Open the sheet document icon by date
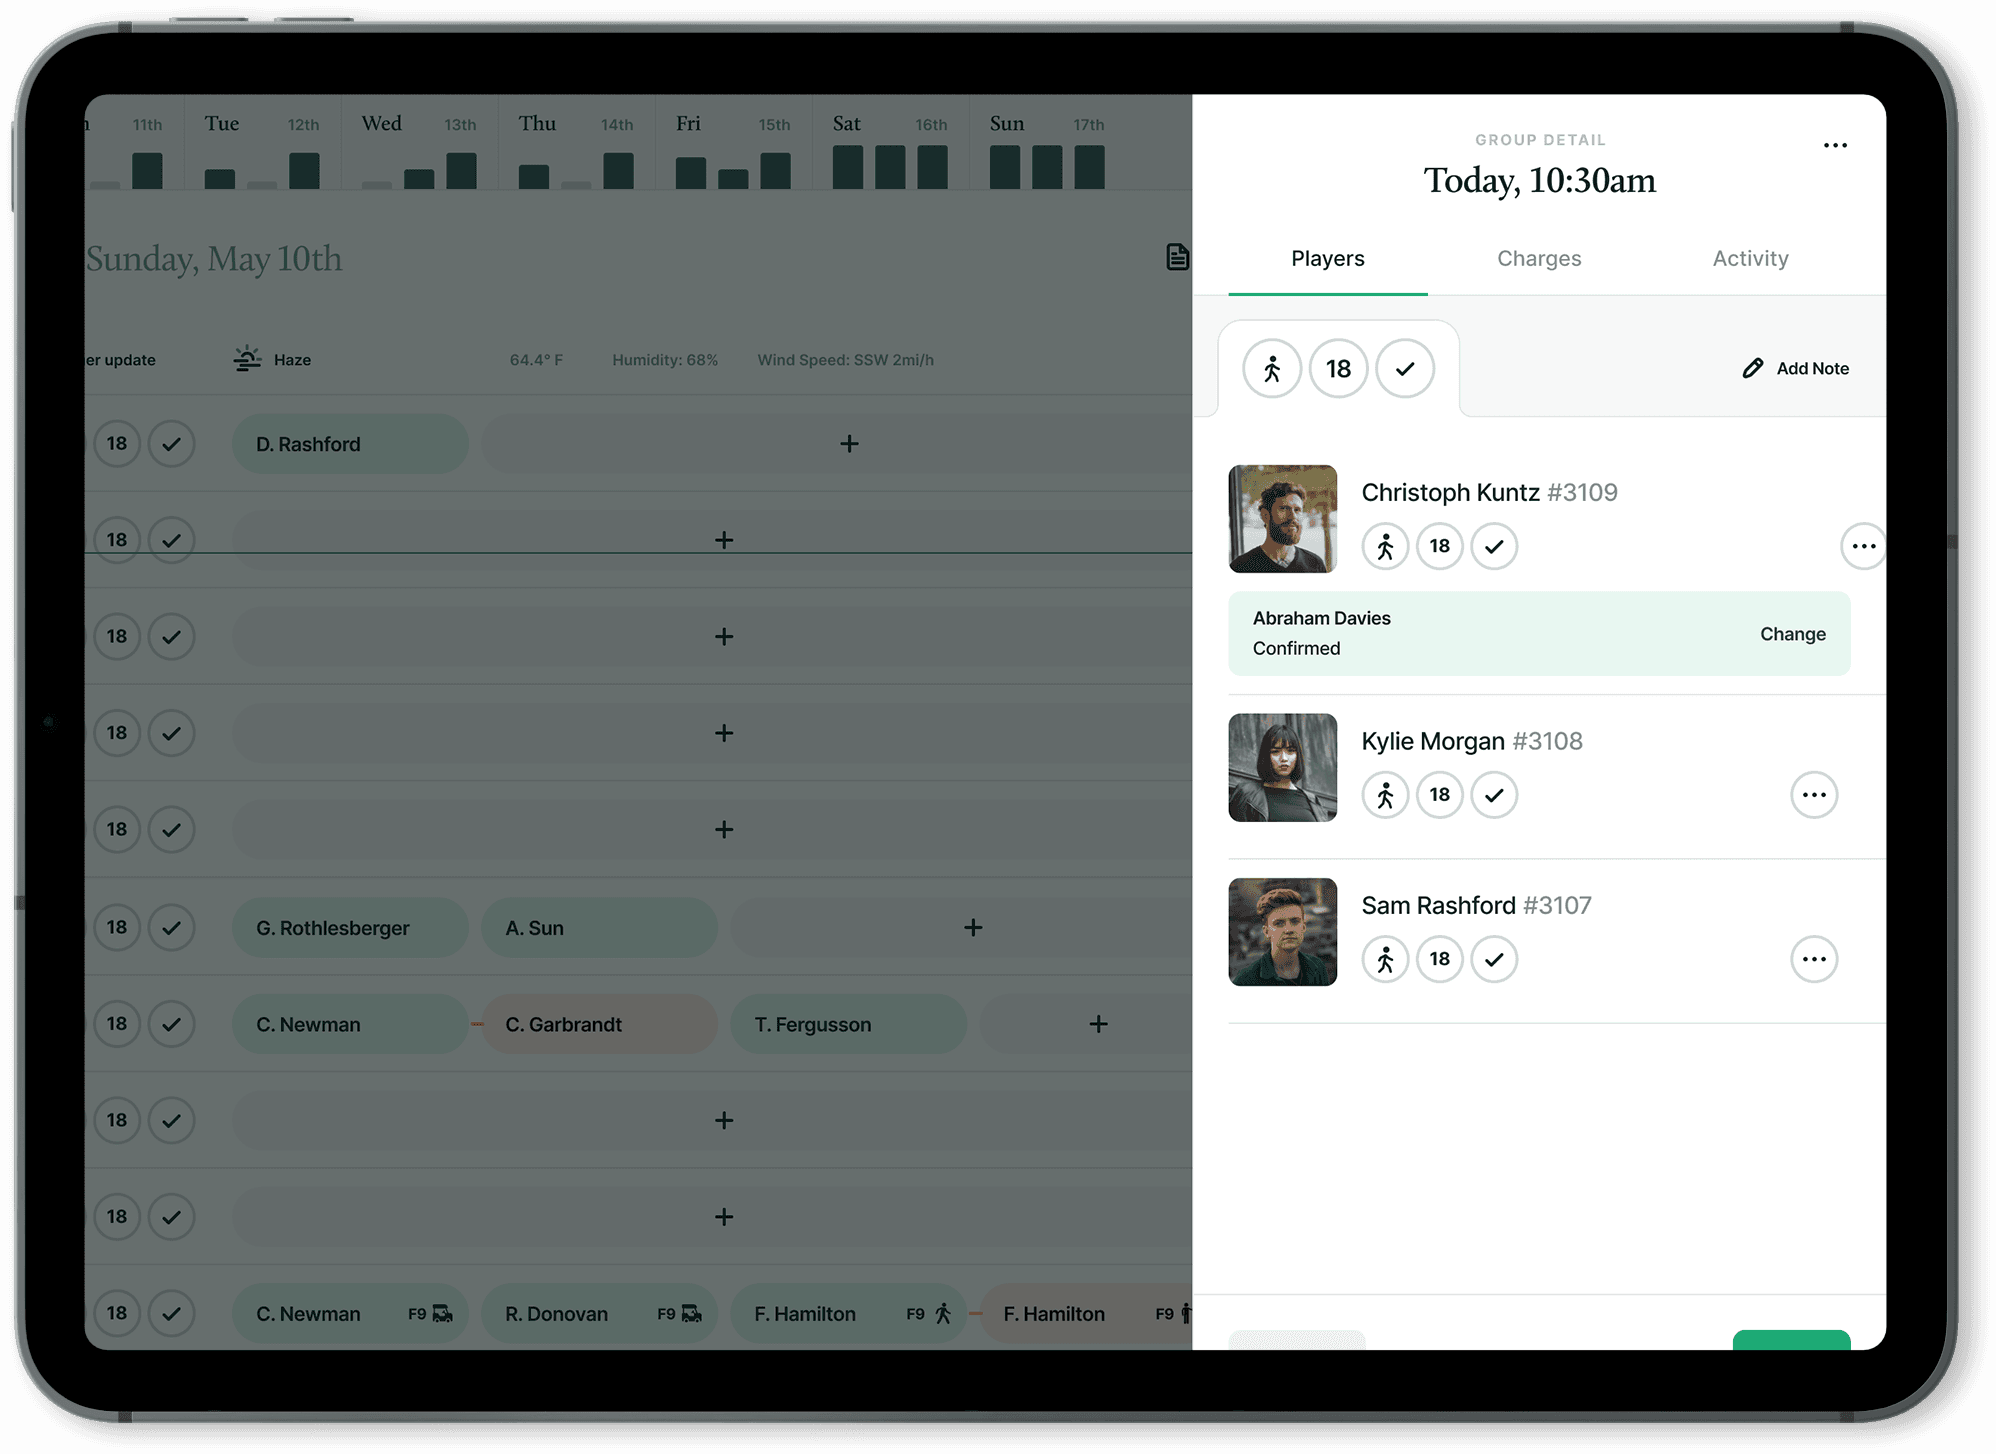This screenshot has width=1996, height=1454. click(1177, 257)
